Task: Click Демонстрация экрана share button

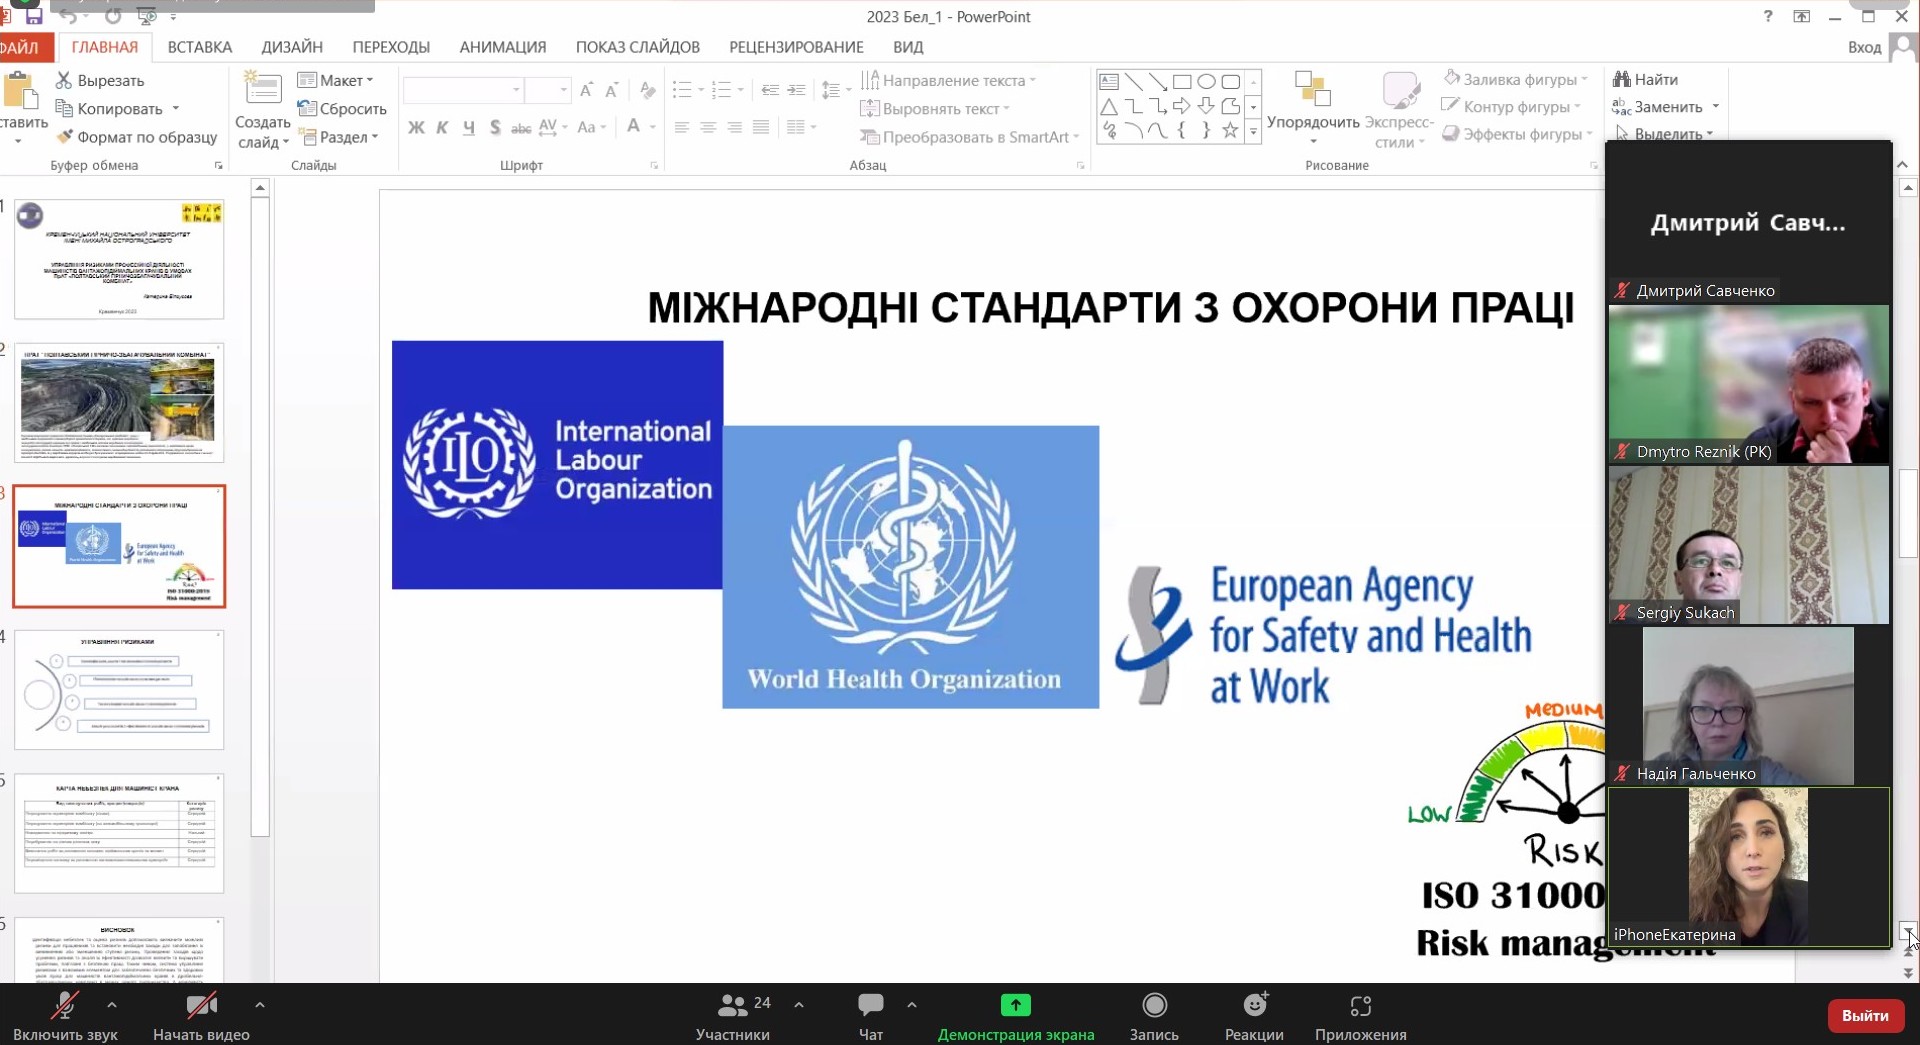Action: click(1016, 1016)
